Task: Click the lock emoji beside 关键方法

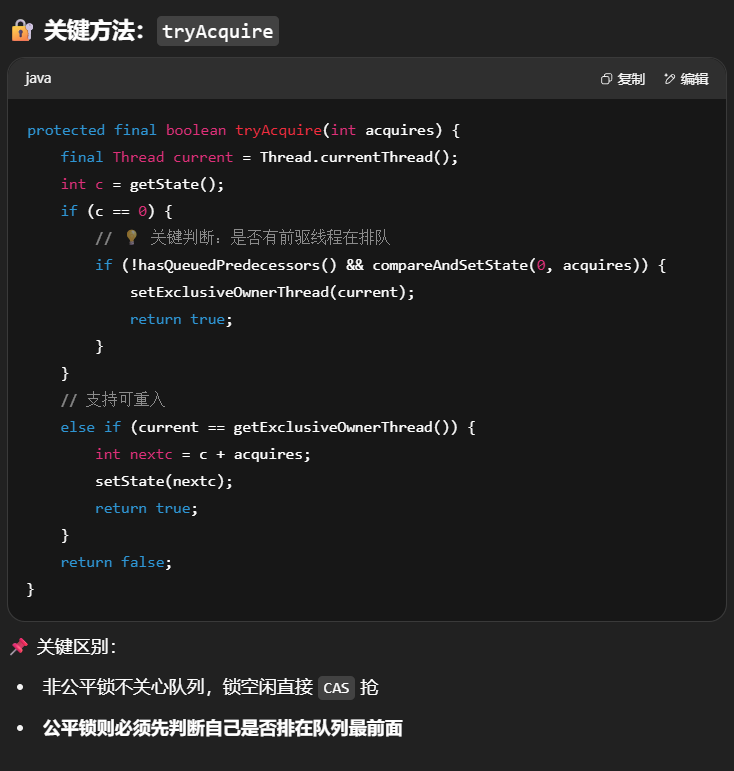Action: (21, 31)
